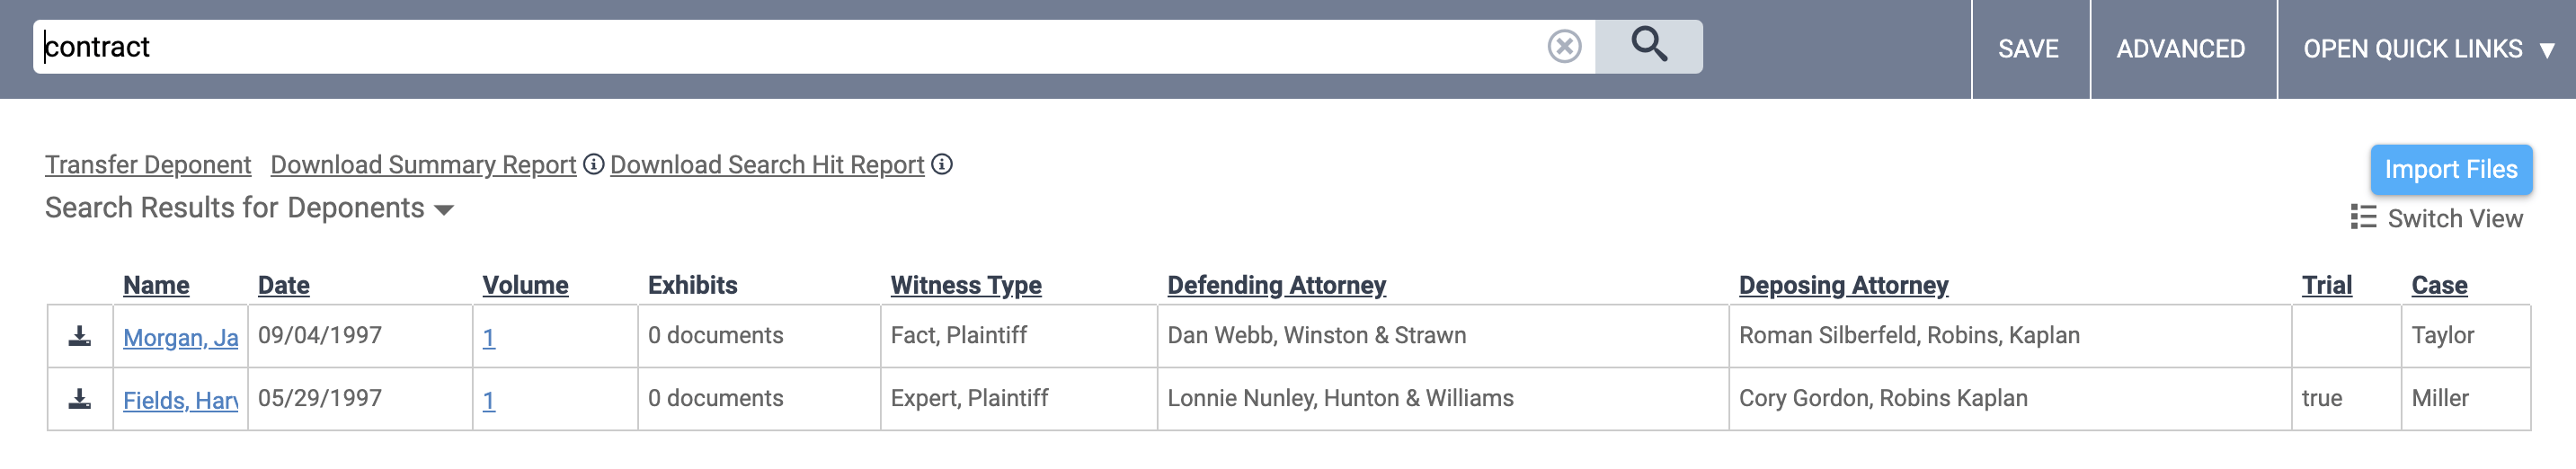Open Quick Links dropdown menu

[x=2427, y=49]
